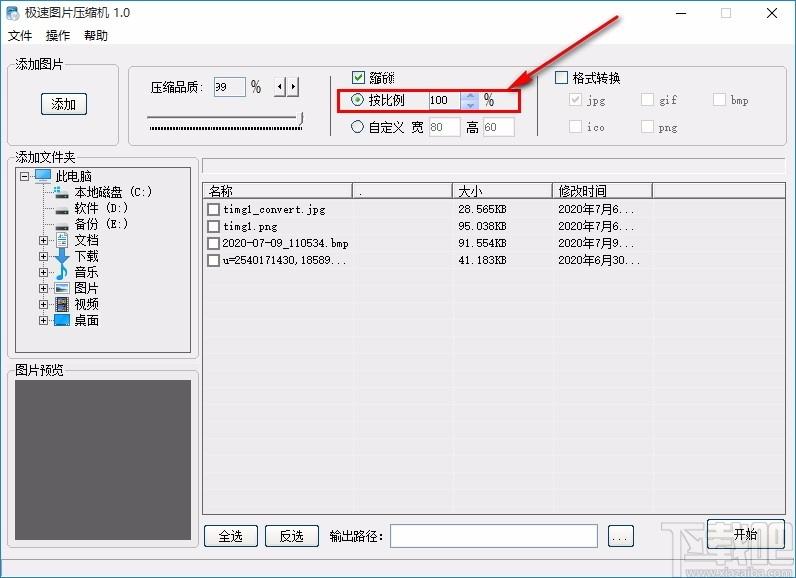The height and width of the screenshot is (578, 796).
Task: Select the 桌面 desktop icon
Action: pos(62,320)
